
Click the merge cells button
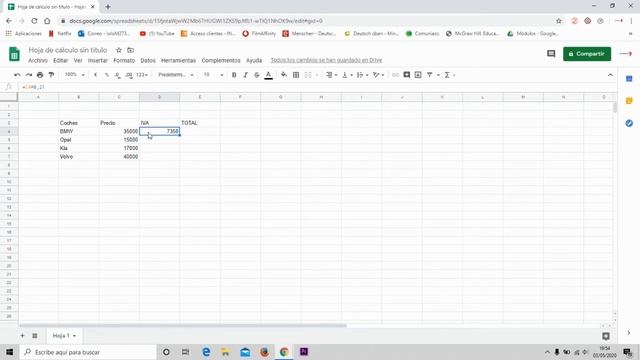coord(308,75)
